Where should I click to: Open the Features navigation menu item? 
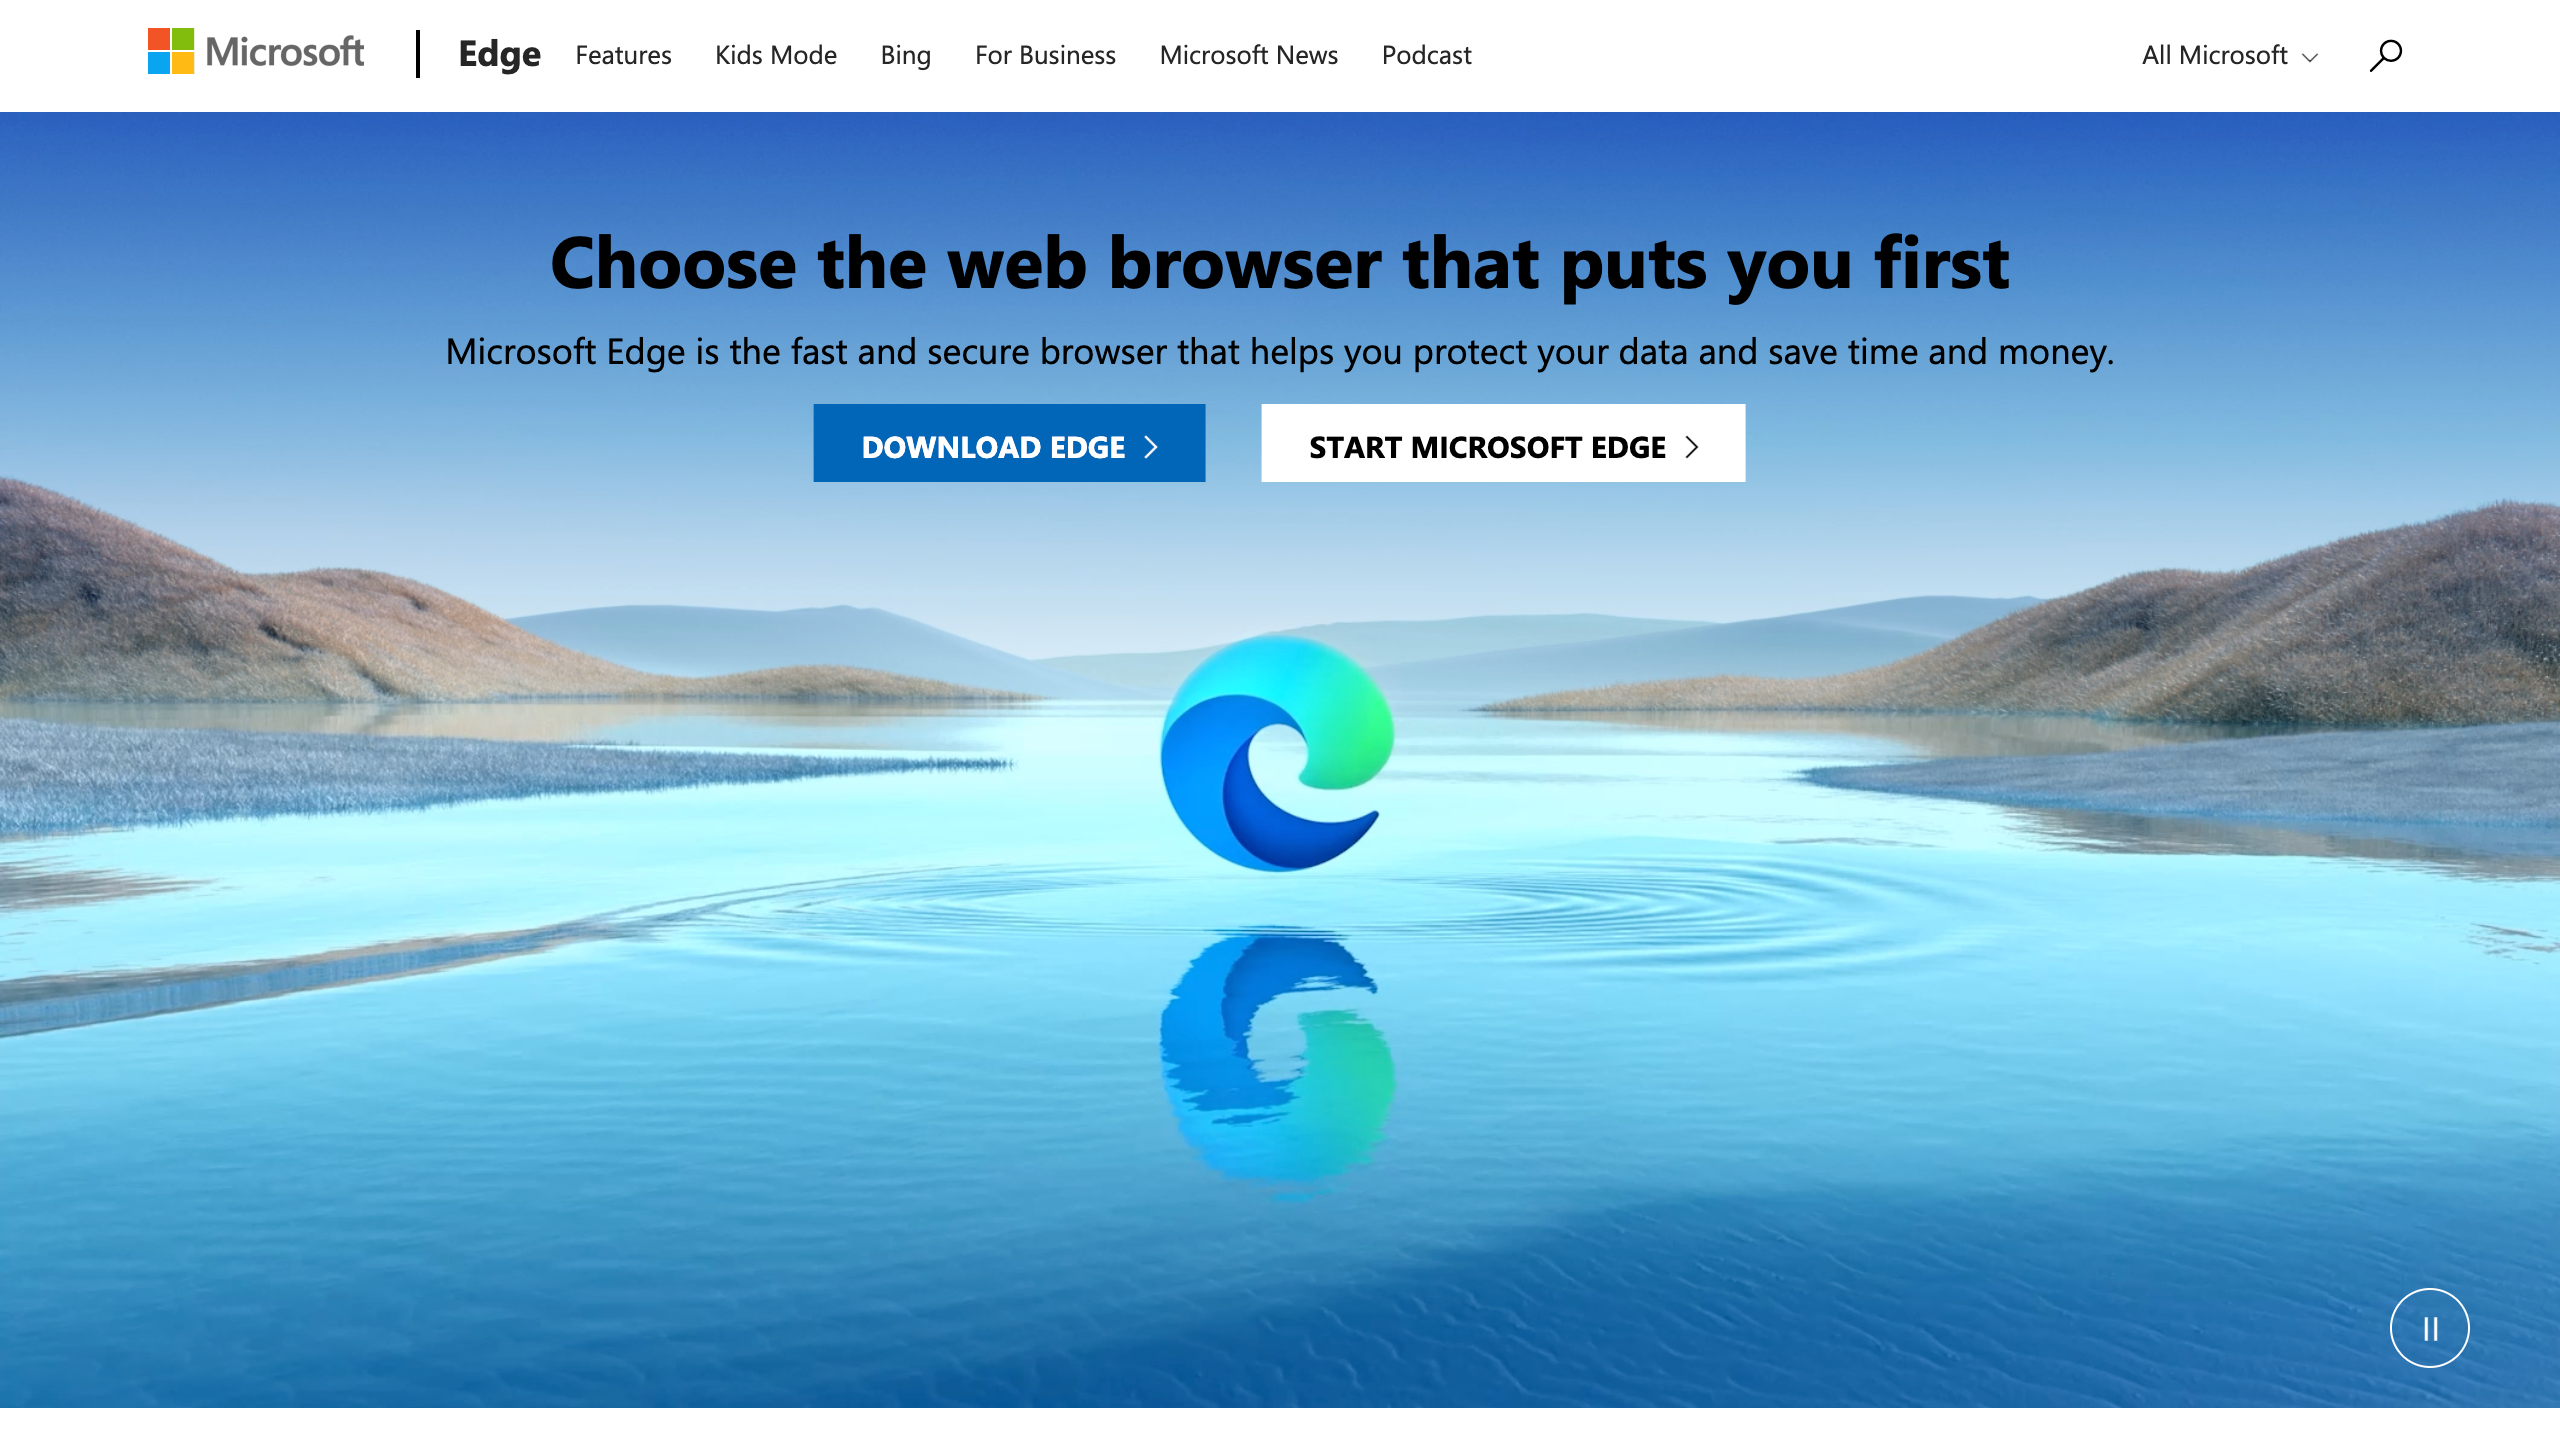click(622, 55)
